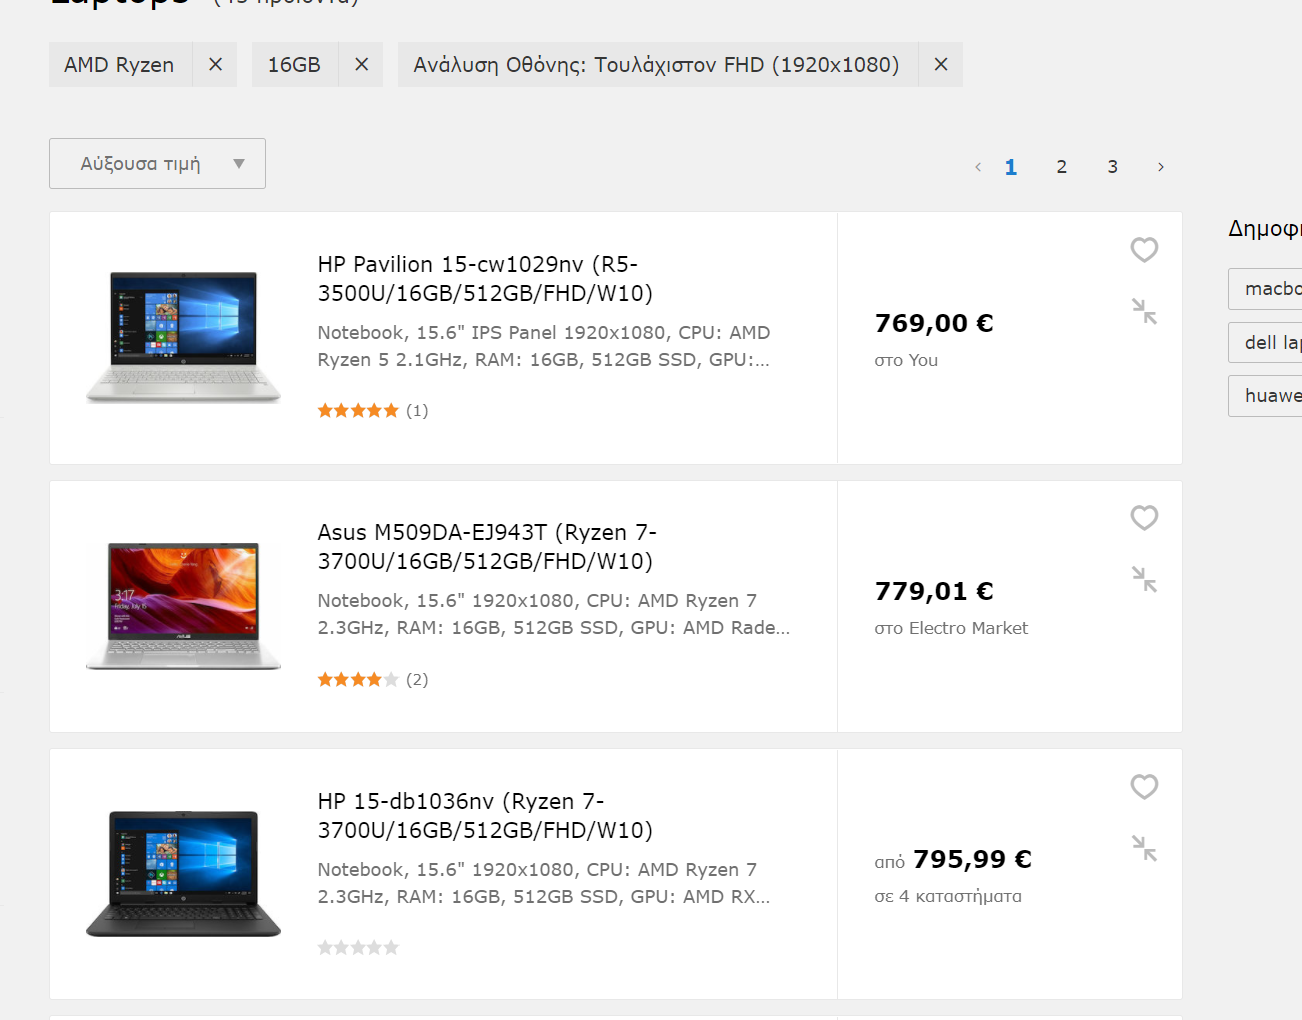View black HP 15-db1036nv laptop image

(184, 874)
